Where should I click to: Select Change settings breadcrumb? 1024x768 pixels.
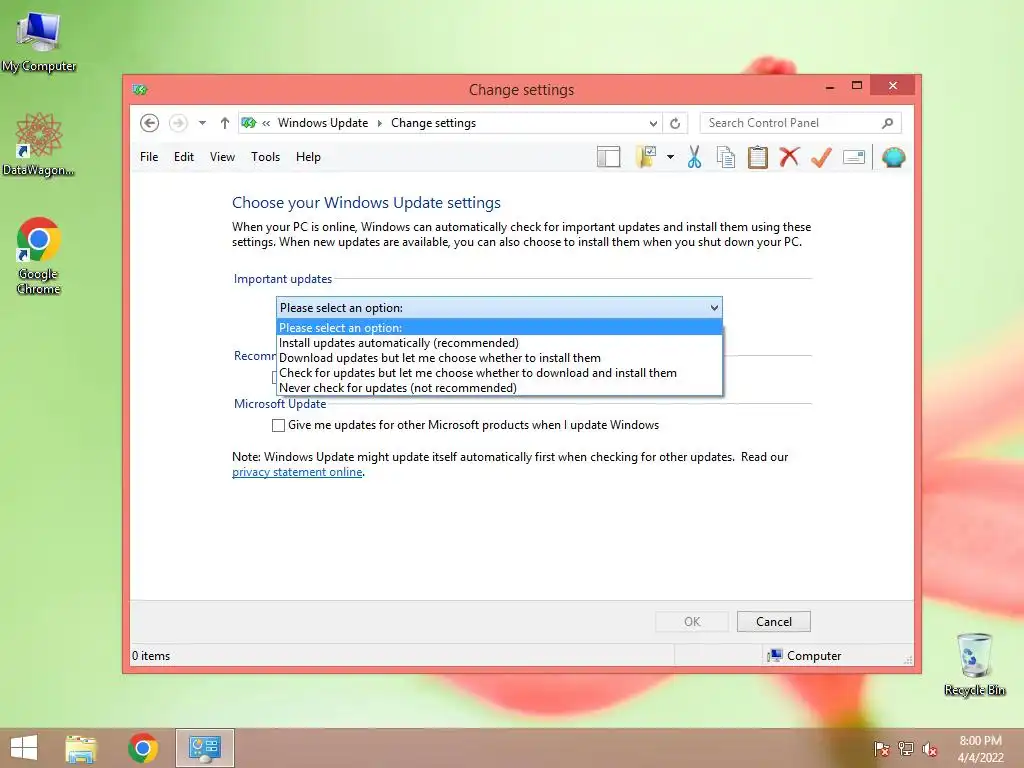click(x=433, y=123)
